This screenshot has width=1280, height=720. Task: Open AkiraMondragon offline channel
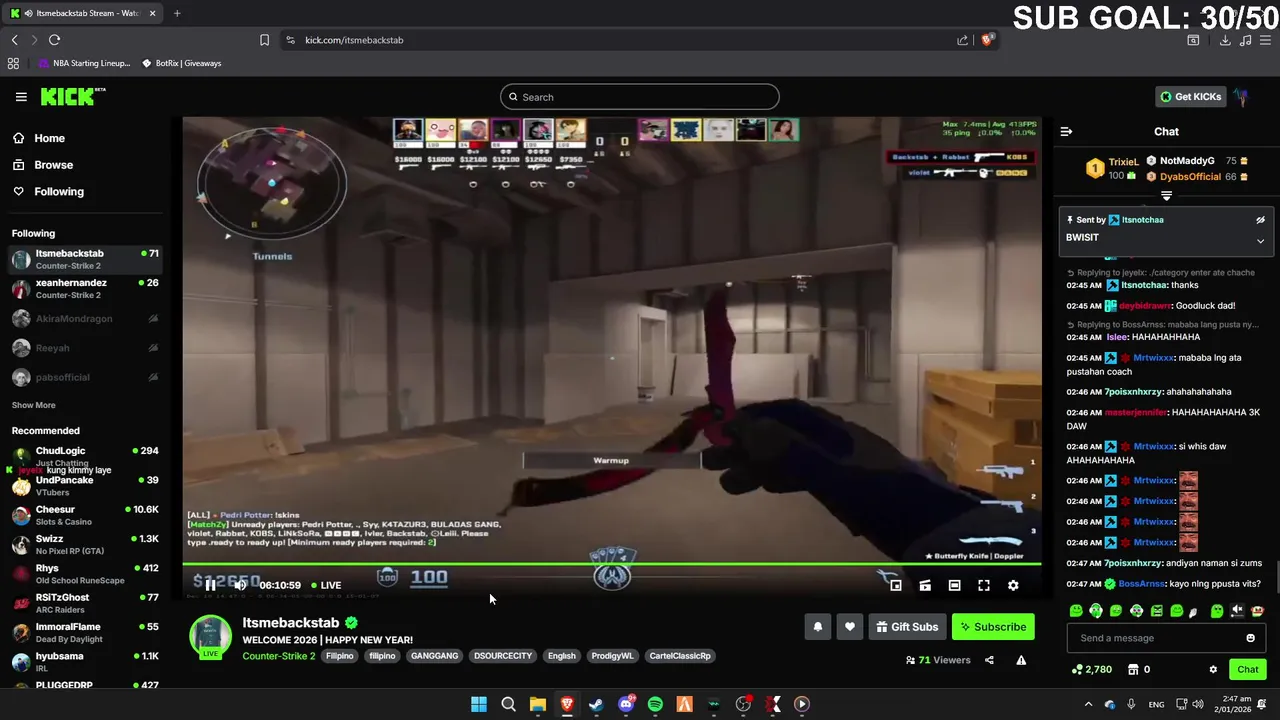85,319
